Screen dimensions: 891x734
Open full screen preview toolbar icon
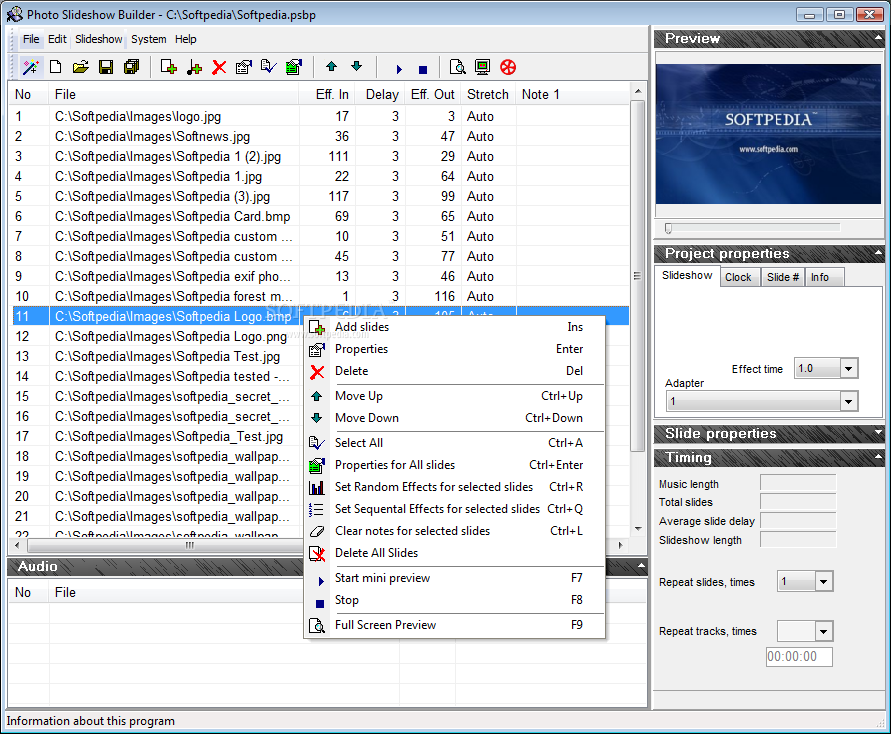click(x=457, y=67)
